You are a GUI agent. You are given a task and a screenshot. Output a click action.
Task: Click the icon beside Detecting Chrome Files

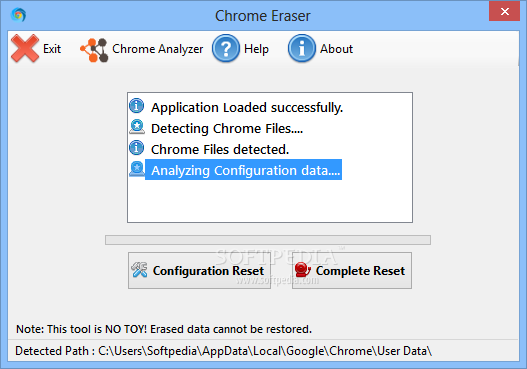tap(137, 127)
